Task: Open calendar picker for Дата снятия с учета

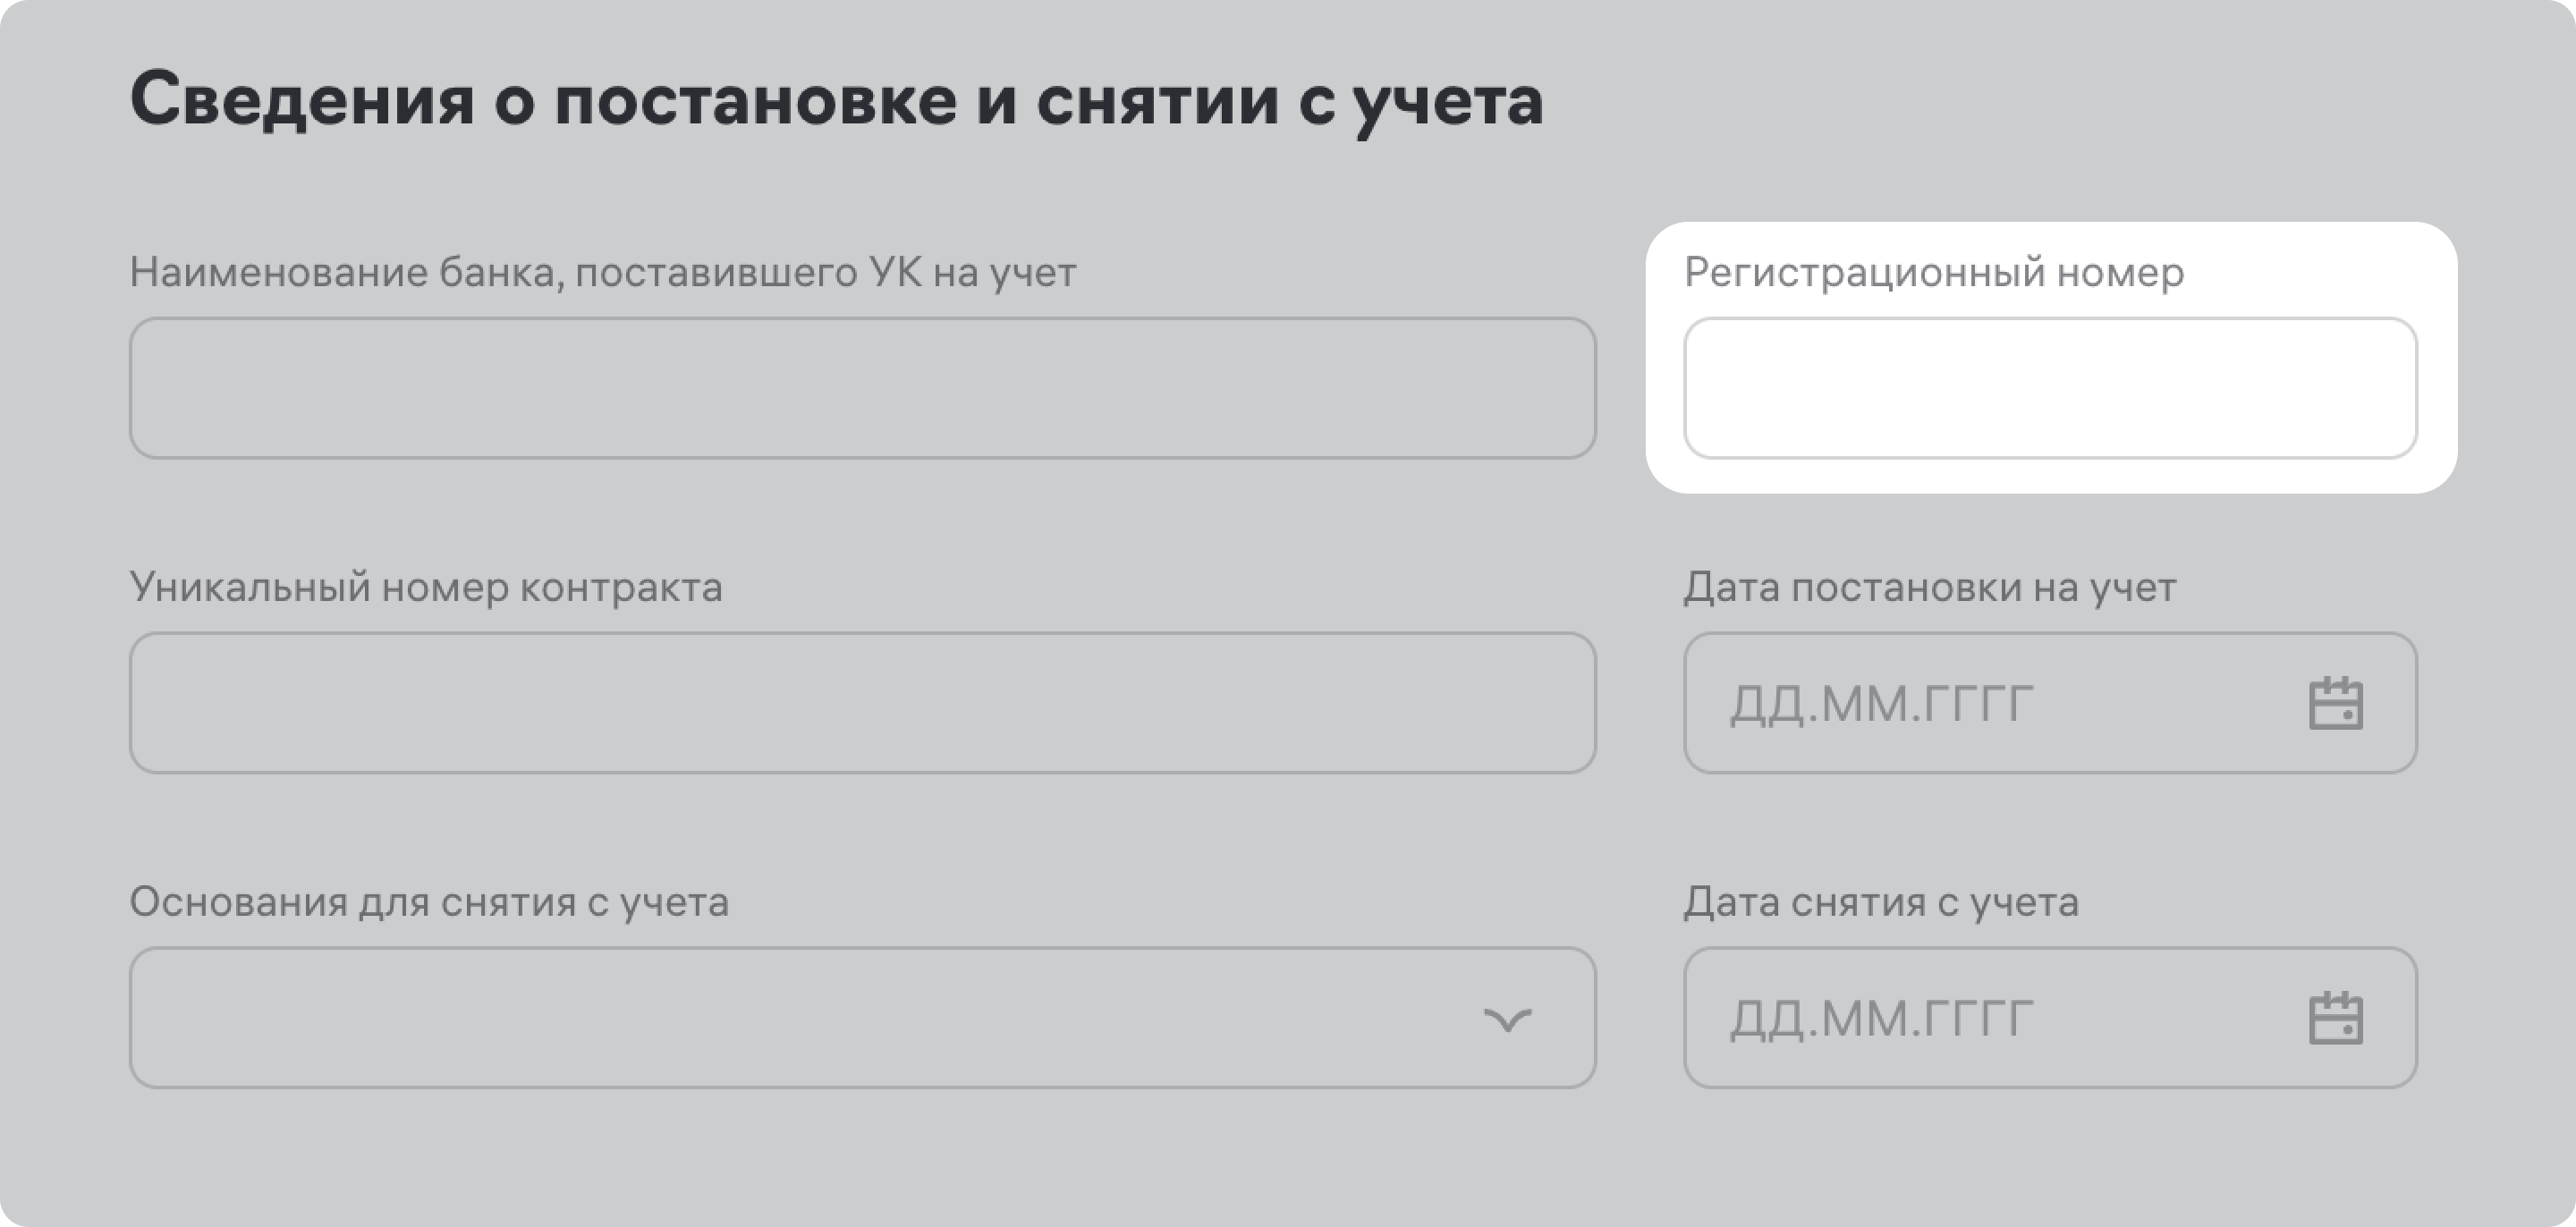Action: [2335, 1019]
